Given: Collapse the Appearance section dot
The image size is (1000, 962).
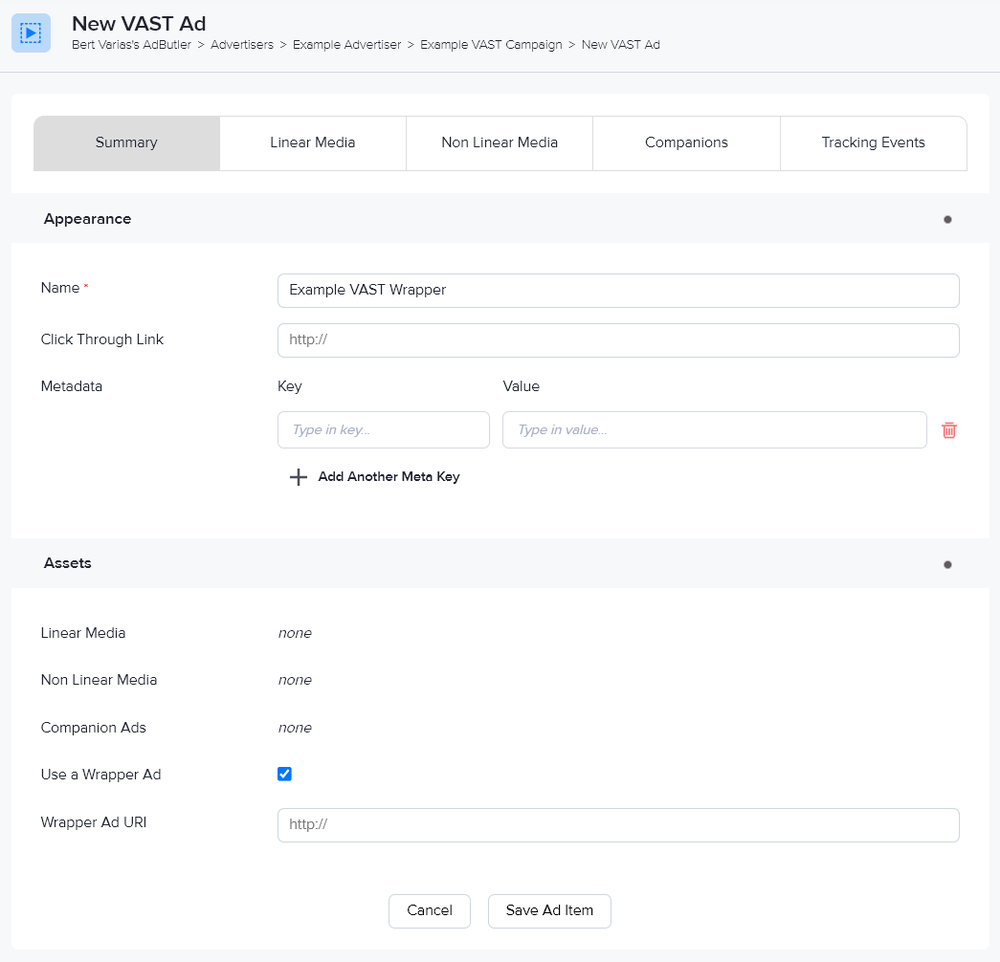Looking at the screenshot, I should coord(947,219).
